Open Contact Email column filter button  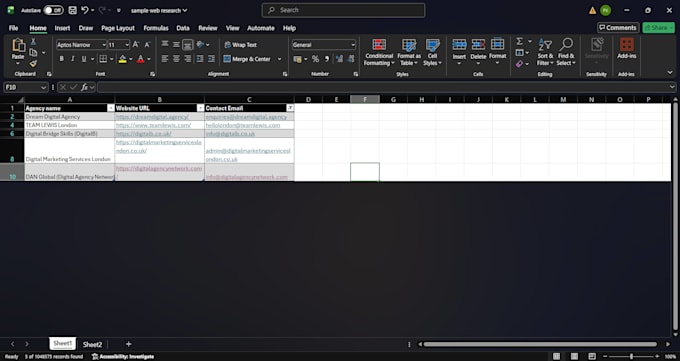(x=290, y=108)
